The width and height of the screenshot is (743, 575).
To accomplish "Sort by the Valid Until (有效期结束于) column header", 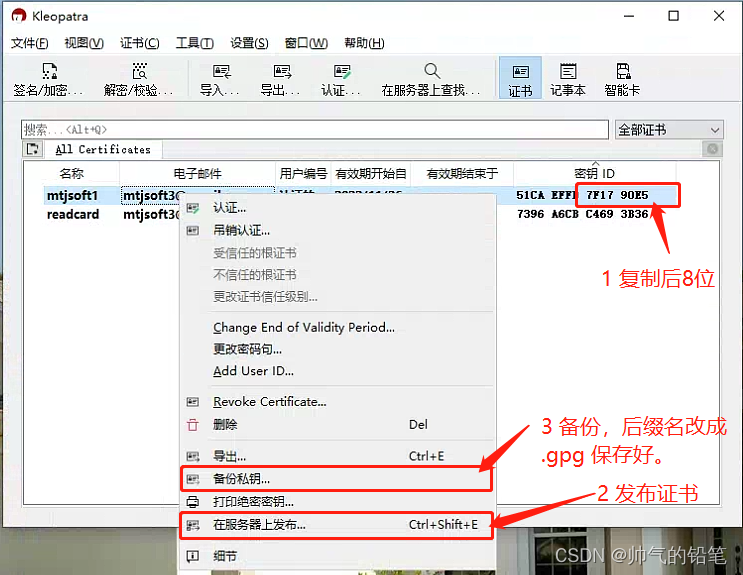I will 462,173.
